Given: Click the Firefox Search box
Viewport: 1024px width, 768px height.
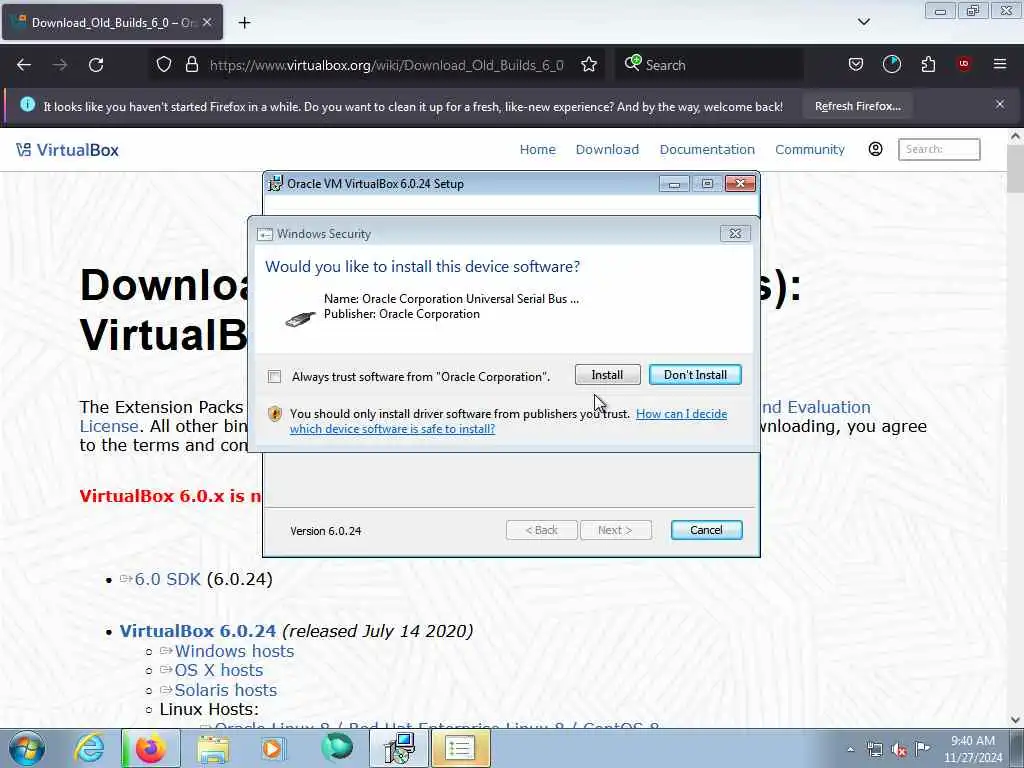Looking at the screenshot, I should point(709,65).
